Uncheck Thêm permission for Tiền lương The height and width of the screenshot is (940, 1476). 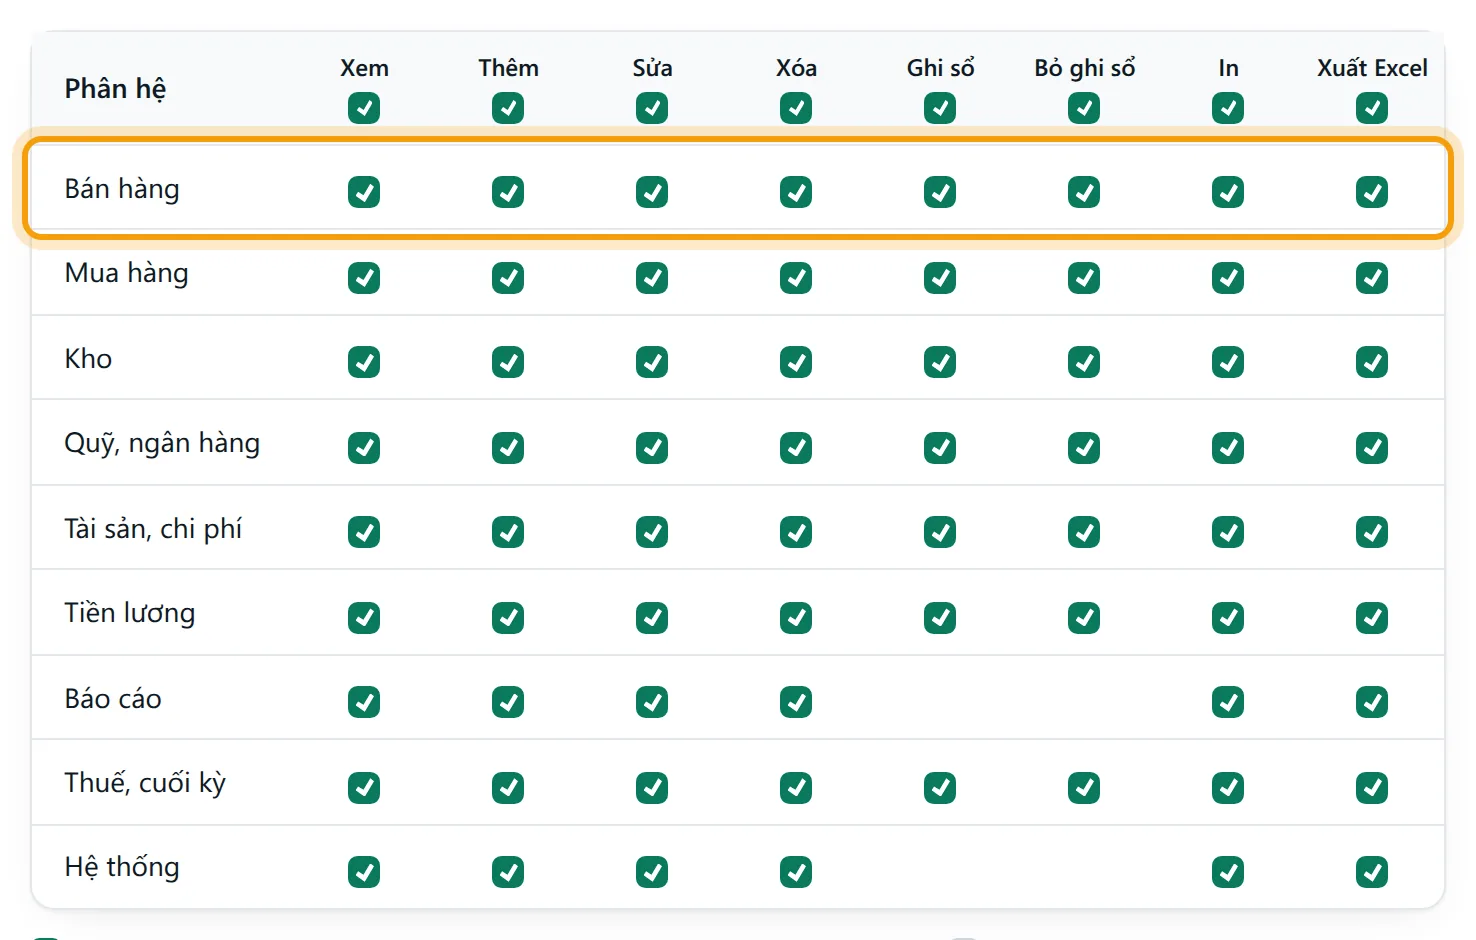pos(508,618)
